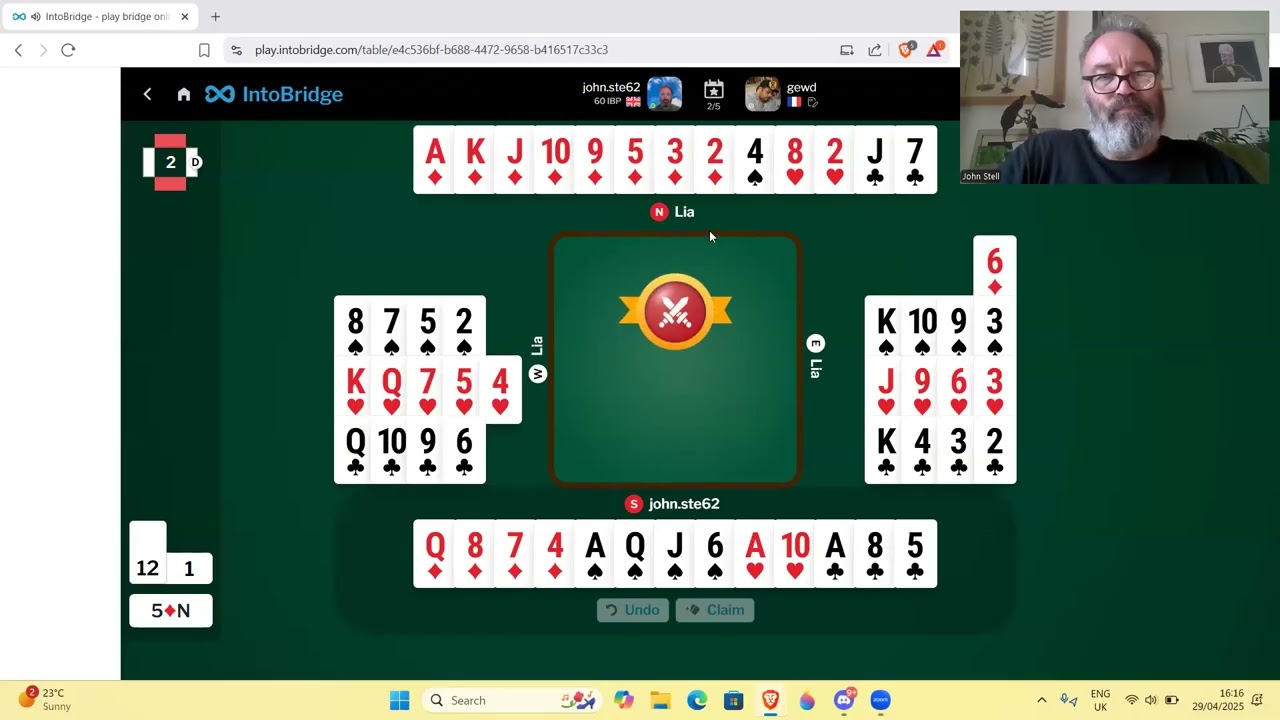Screen dimensions: 1280x720
Task: Open the Wi-Fi network icon
Action: (1131, 700)
